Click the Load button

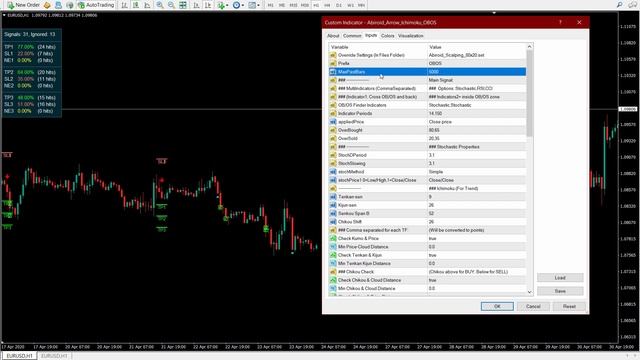(x=560, y=278)
